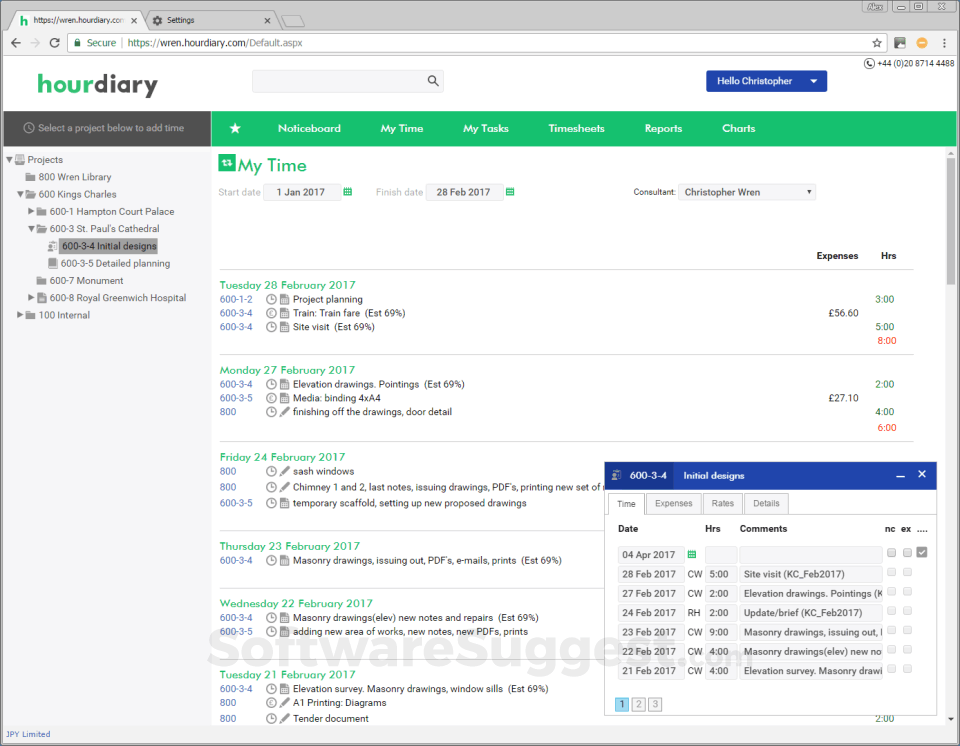This screenshot has height=746, width=960.
Task: Click the JPY Limited footer link
Action: coord(28,734)
